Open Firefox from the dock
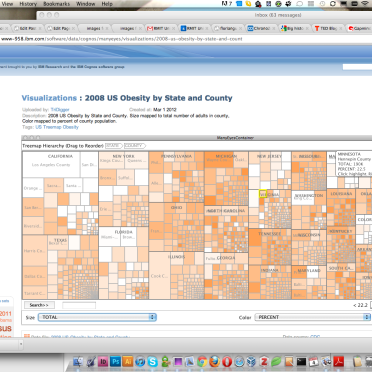This screenshot has height=372, width=372. 214,362
